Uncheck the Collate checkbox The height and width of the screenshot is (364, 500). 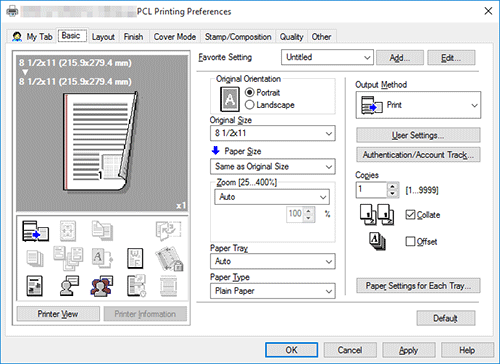click(x=410, y=214)
